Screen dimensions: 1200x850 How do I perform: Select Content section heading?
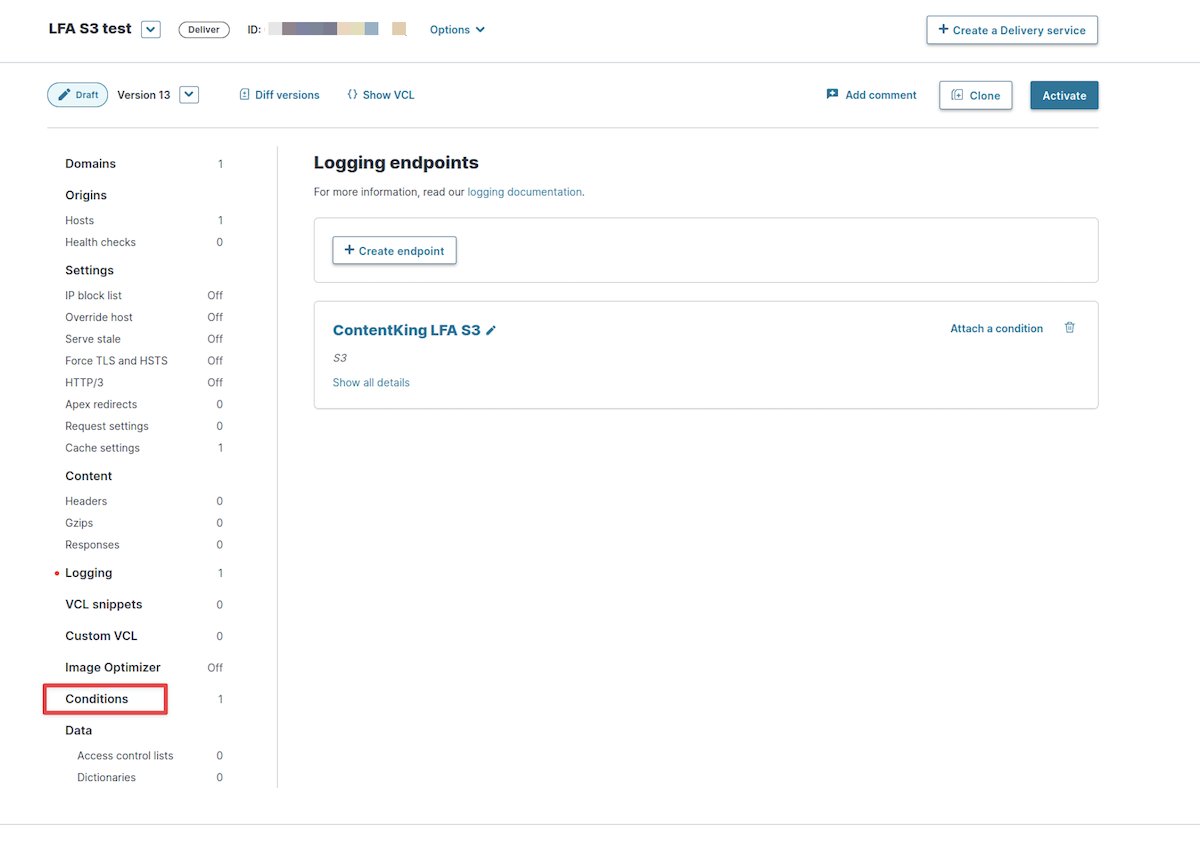[x=88, y=476]
